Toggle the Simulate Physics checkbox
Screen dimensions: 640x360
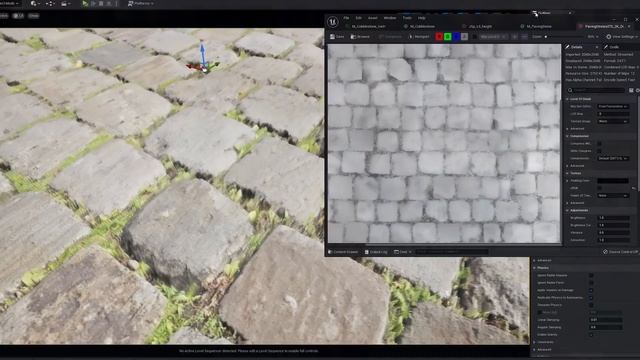pos(591,305)
